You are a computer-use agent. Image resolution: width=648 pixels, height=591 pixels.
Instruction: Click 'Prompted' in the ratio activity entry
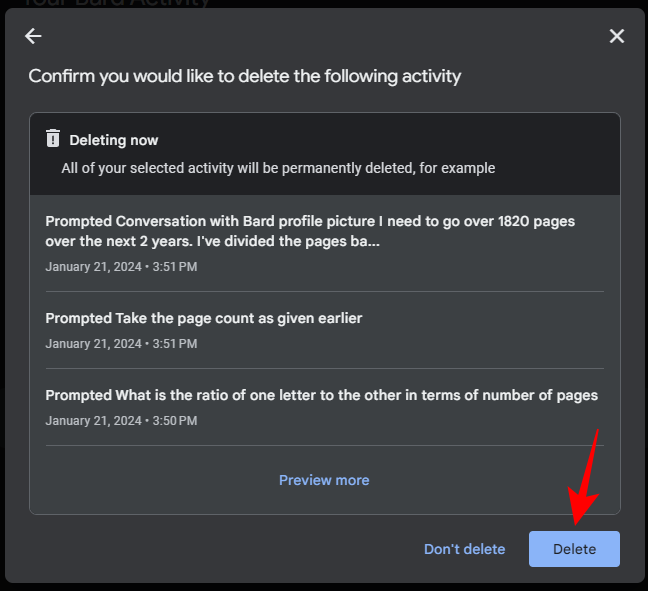pos(78,395)
